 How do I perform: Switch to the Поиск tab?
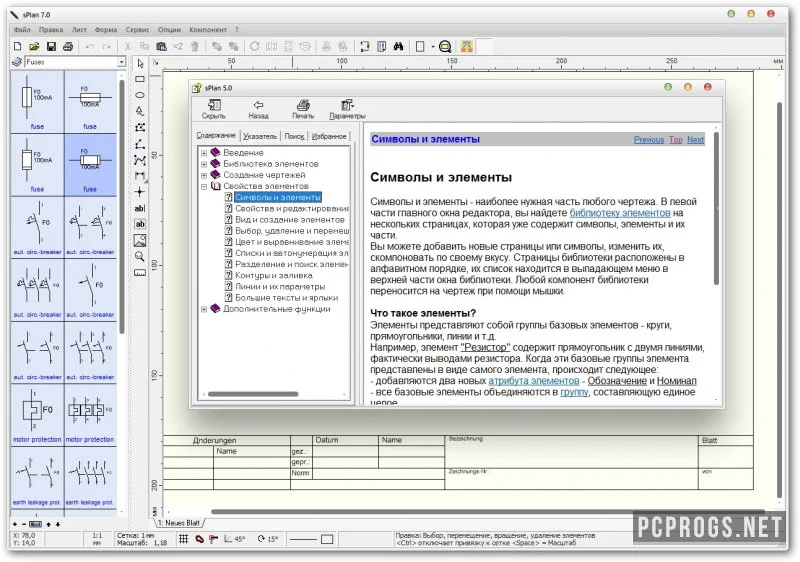click(294, 136)
